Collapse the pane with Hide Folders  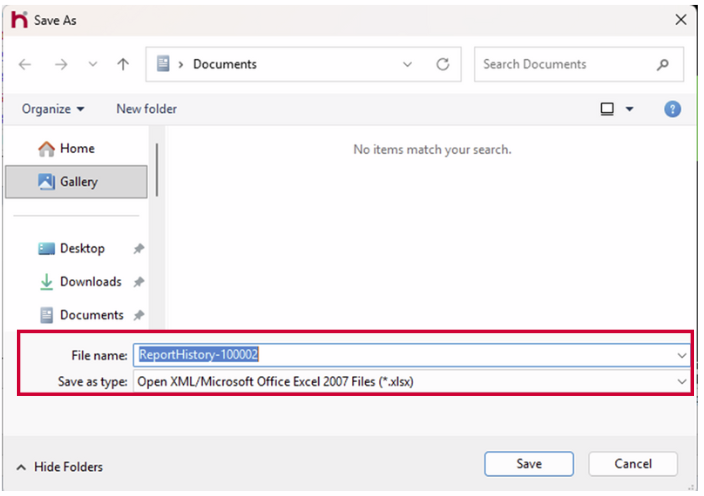[60, 467]
